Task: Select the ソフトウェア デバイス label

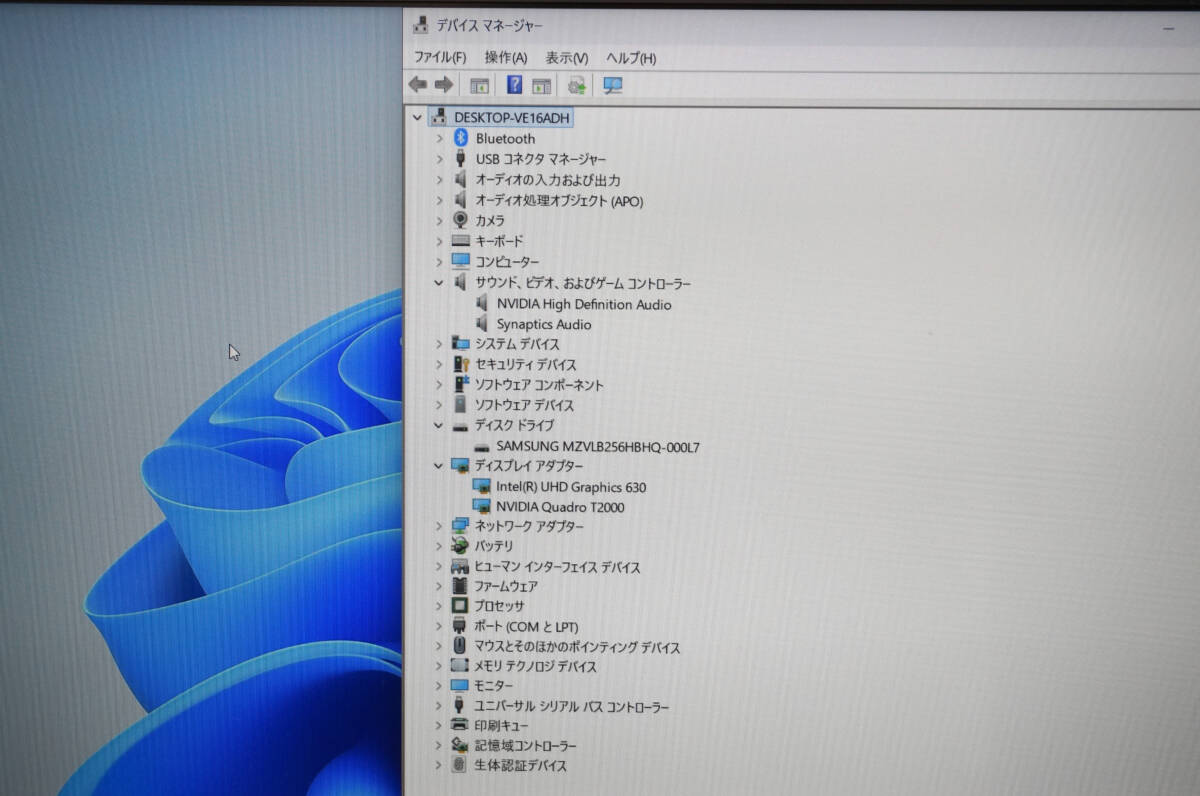Action: tap(524, 405)
